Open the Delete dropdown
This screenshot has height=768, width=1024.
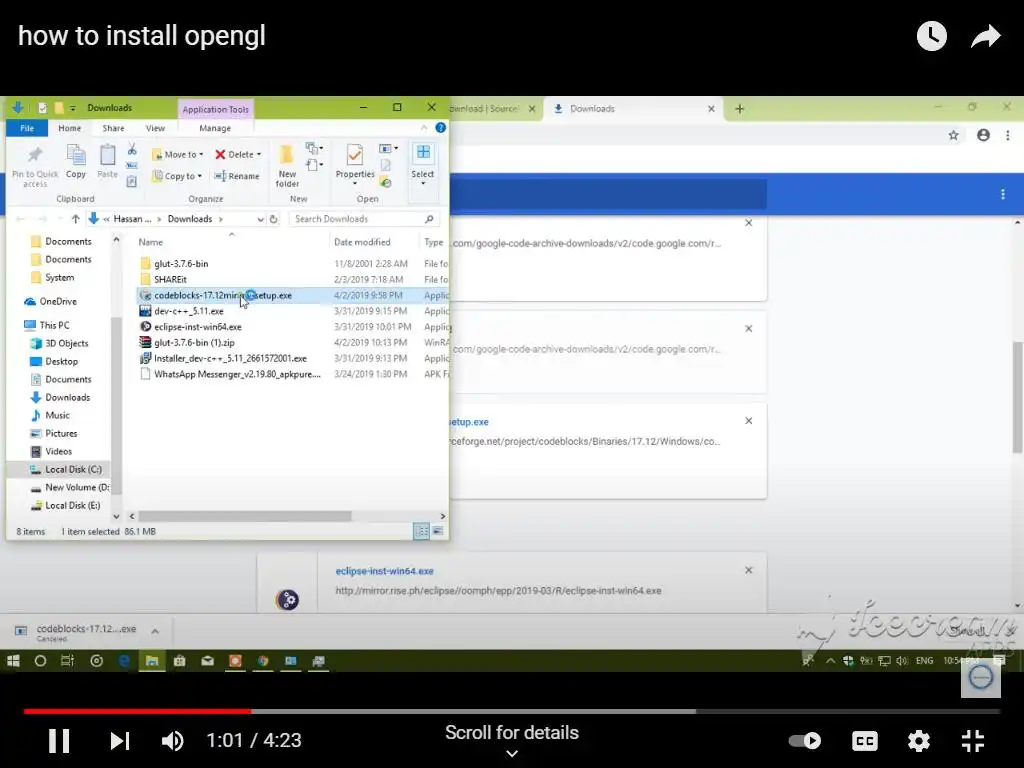(238, 155)
